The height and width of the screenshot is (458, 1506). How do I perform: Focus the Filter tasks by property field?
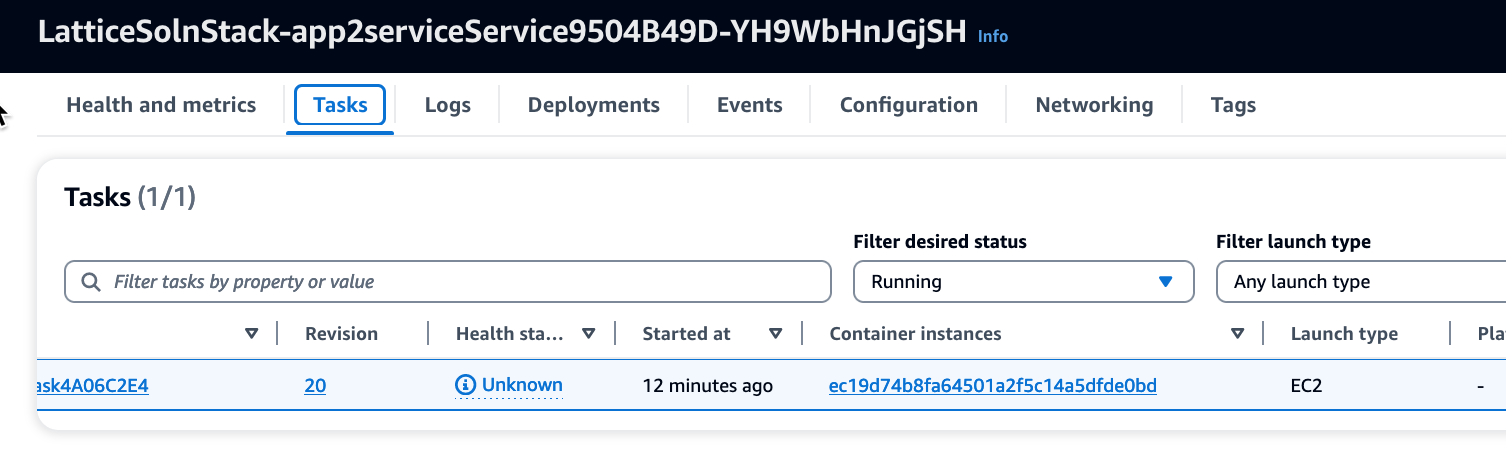[448, 282]
